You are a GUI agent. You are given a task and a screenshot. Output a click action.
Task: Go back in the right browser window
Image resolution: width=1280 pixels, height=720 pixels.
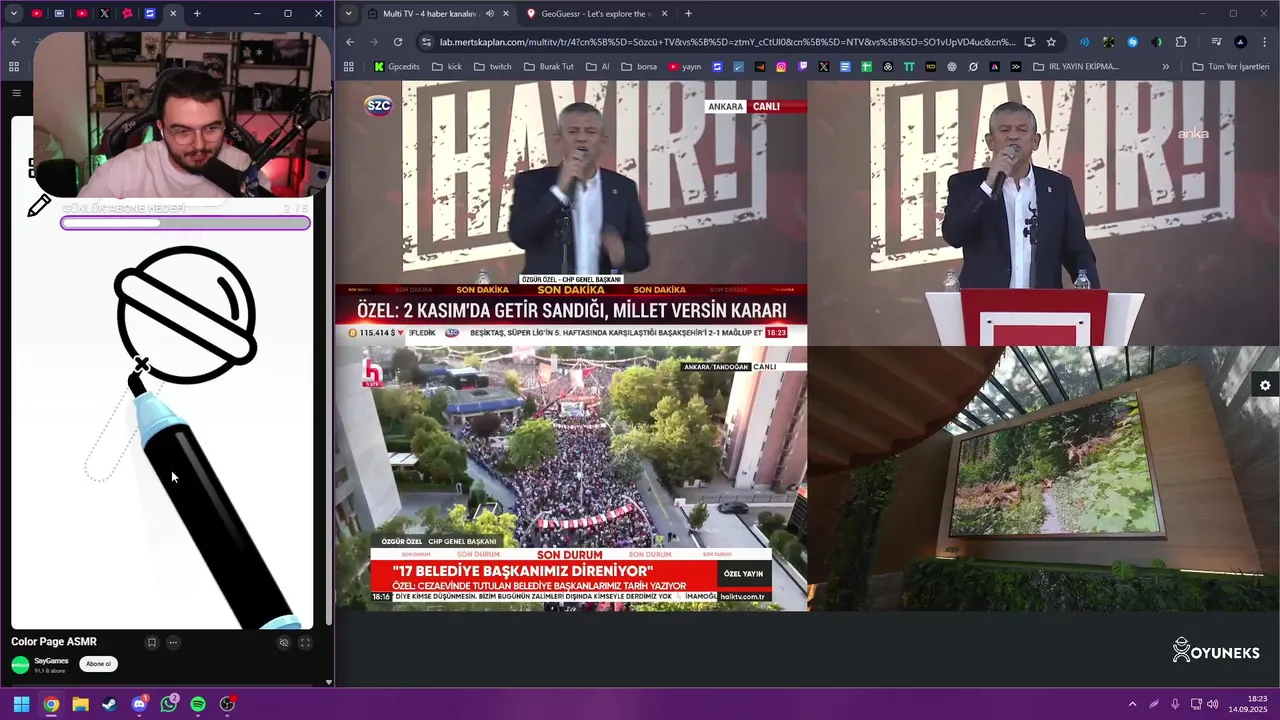coord(350,42)
